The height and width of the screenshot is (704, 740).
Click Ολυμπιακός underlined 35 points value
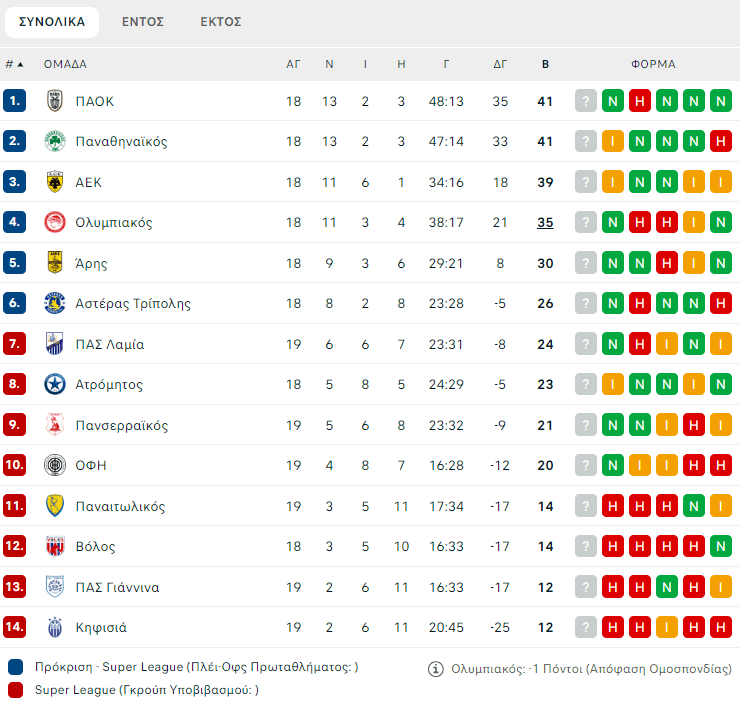(x=545, y=223)
